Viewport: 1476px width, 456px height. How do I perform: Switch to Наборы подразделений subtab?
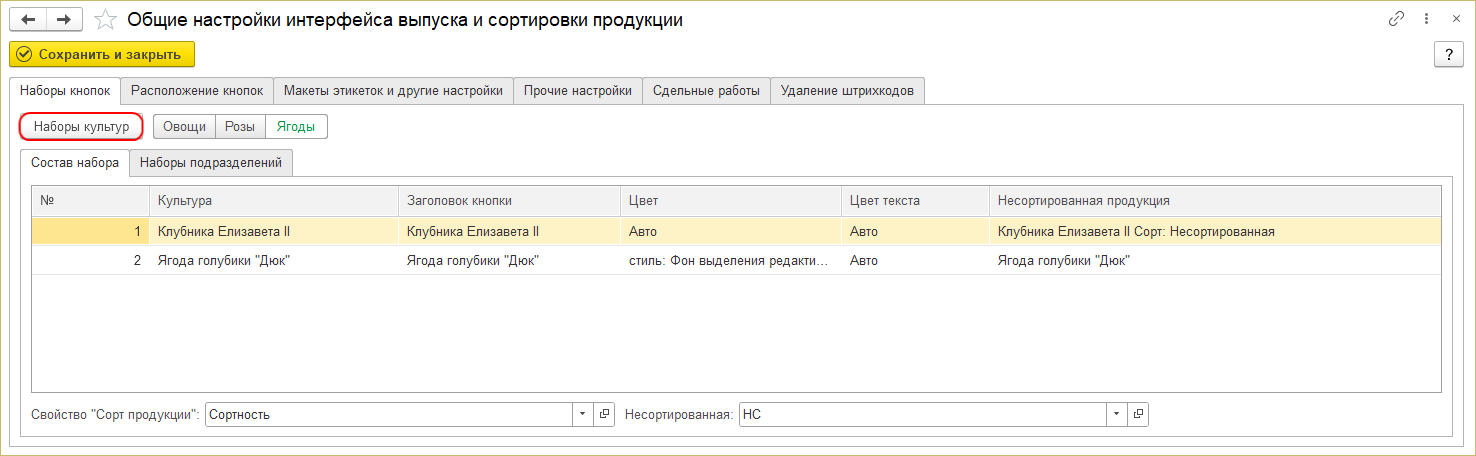click(211, 162)
